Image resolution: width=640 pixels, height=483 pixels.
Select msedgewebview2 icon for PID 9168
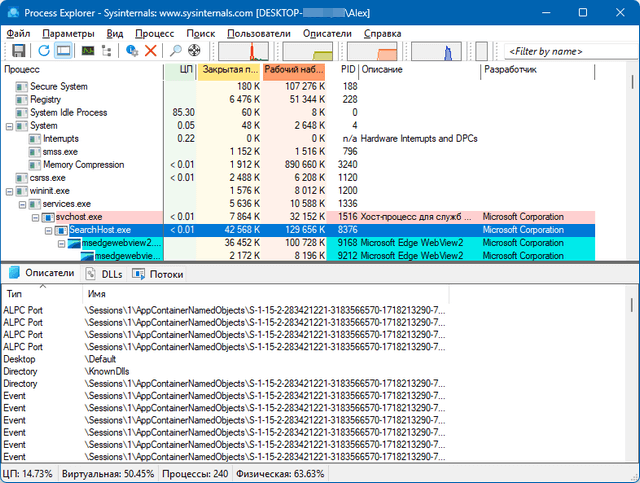tap(74, 243)
